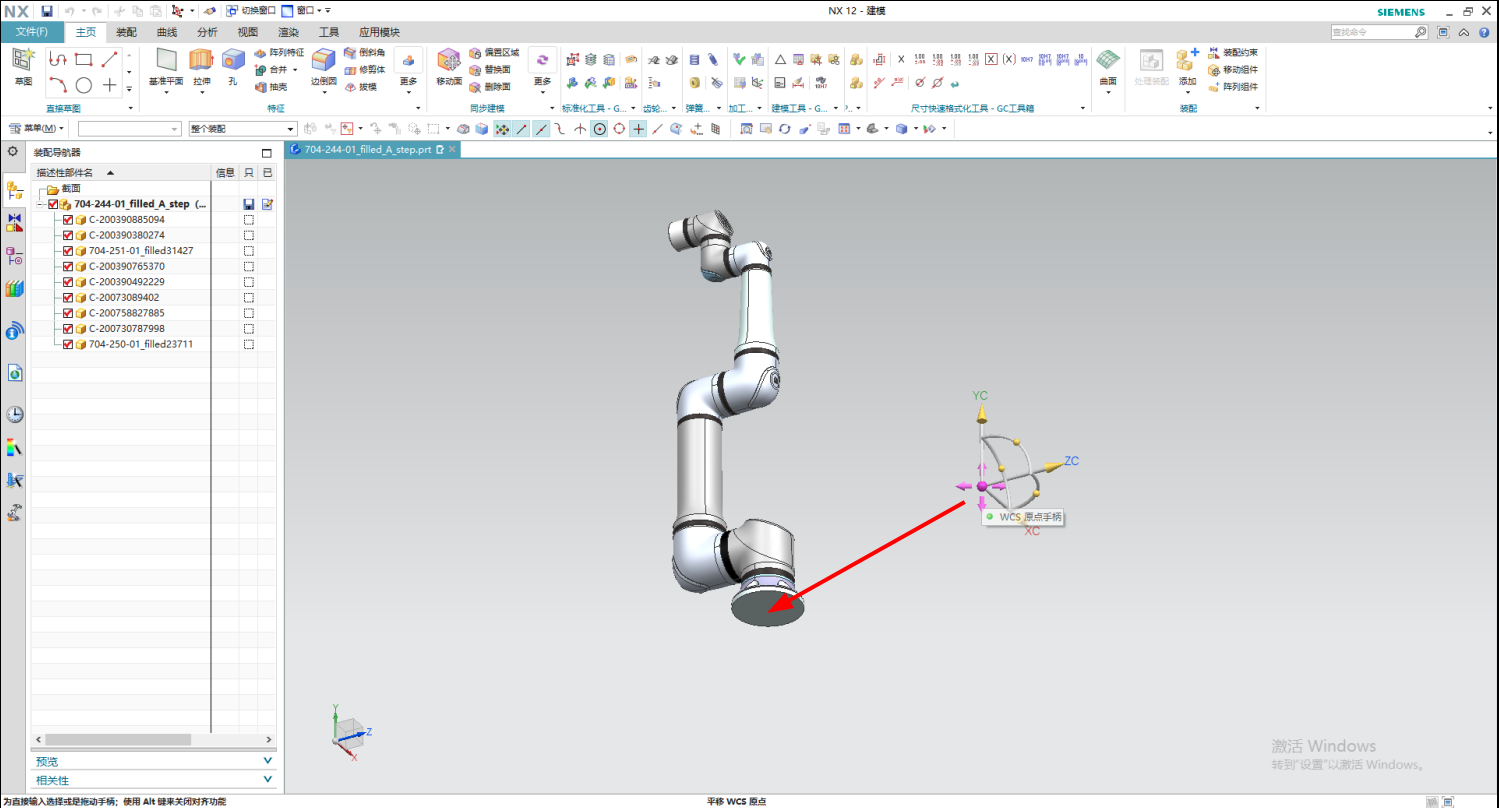Click the help question mark icon

(x=1484, y=32)
